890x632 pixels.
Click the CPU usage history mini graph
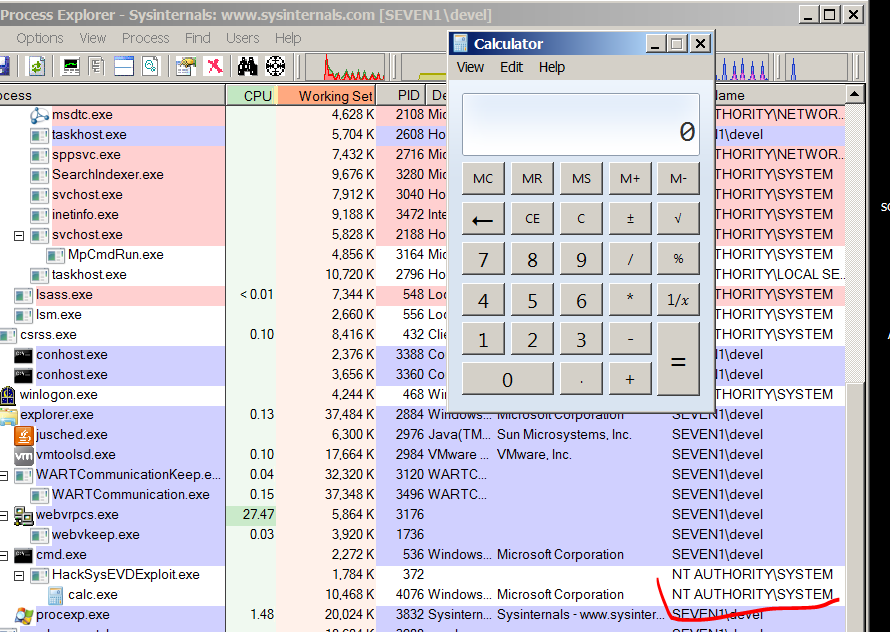click(x=345, y=68)
